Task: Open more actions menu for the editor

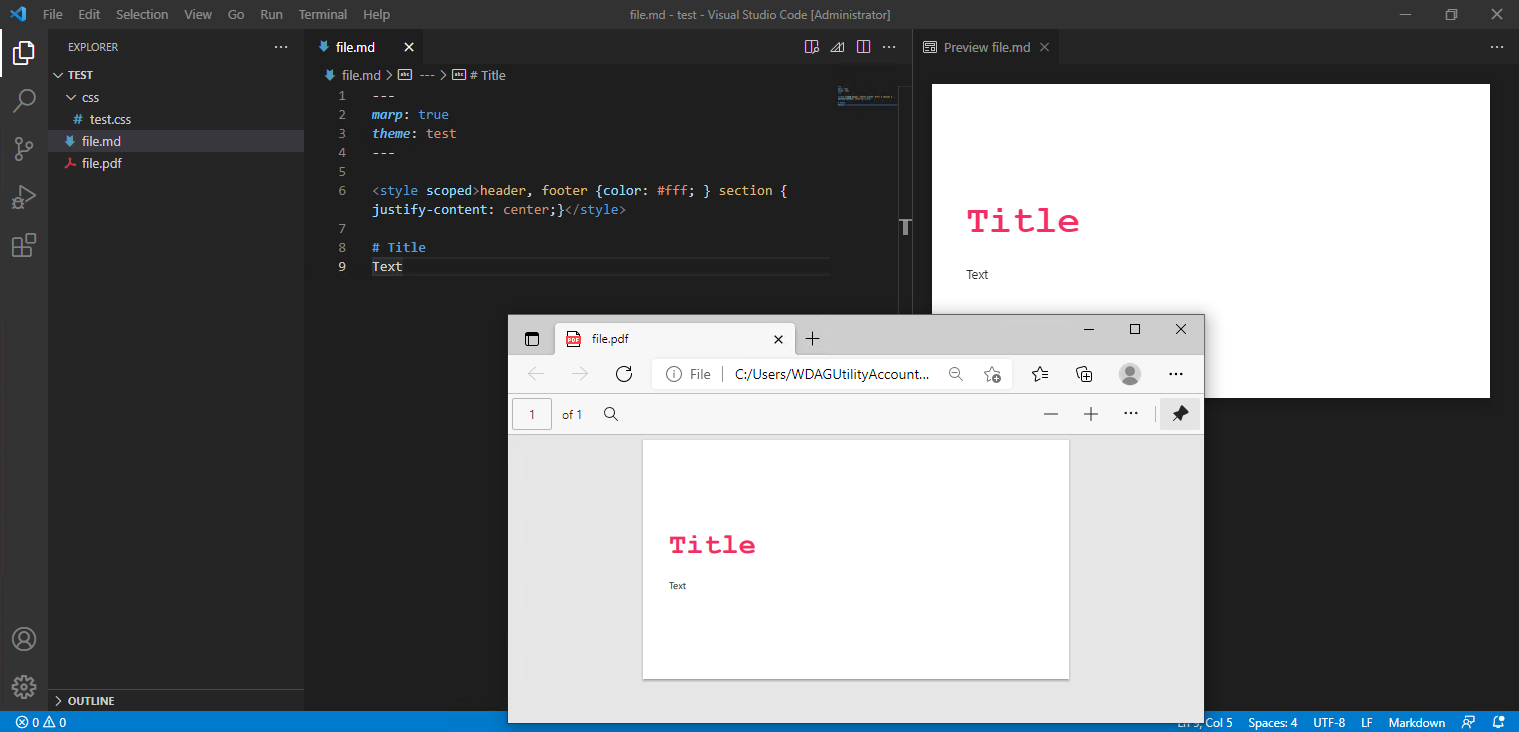Action: pyautogui.click(x=889, y=46)
